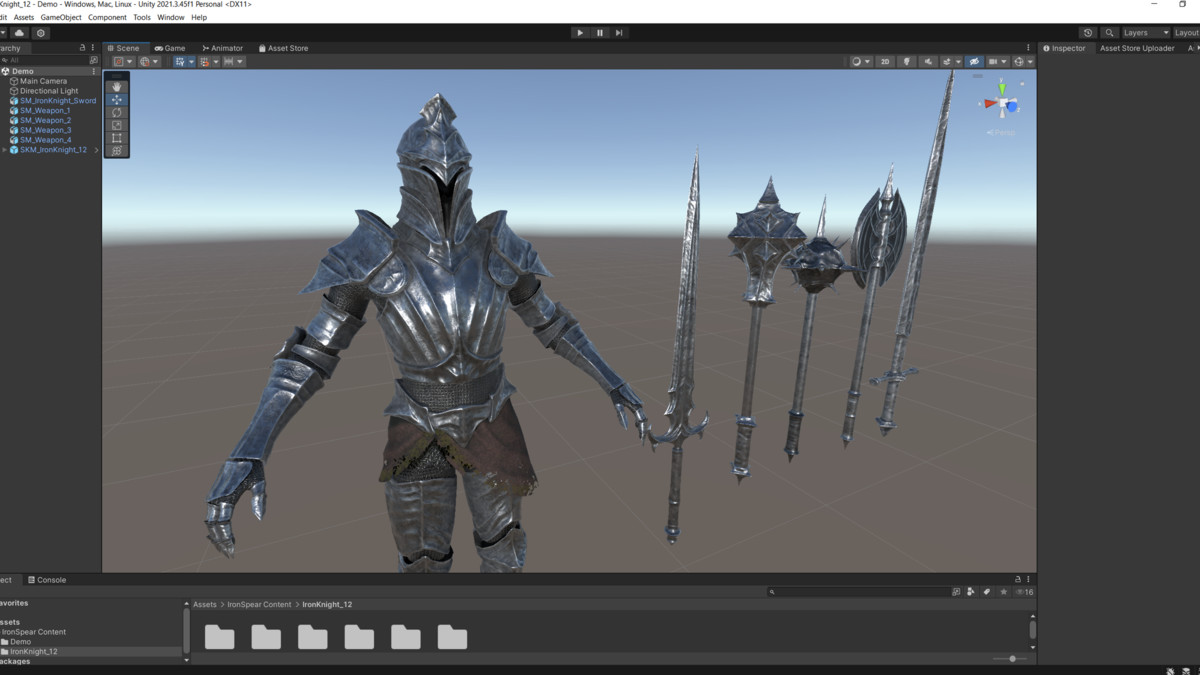Click the Play button
The width and height of the screenshot is (1200, 675).
[x=580, y=33]
